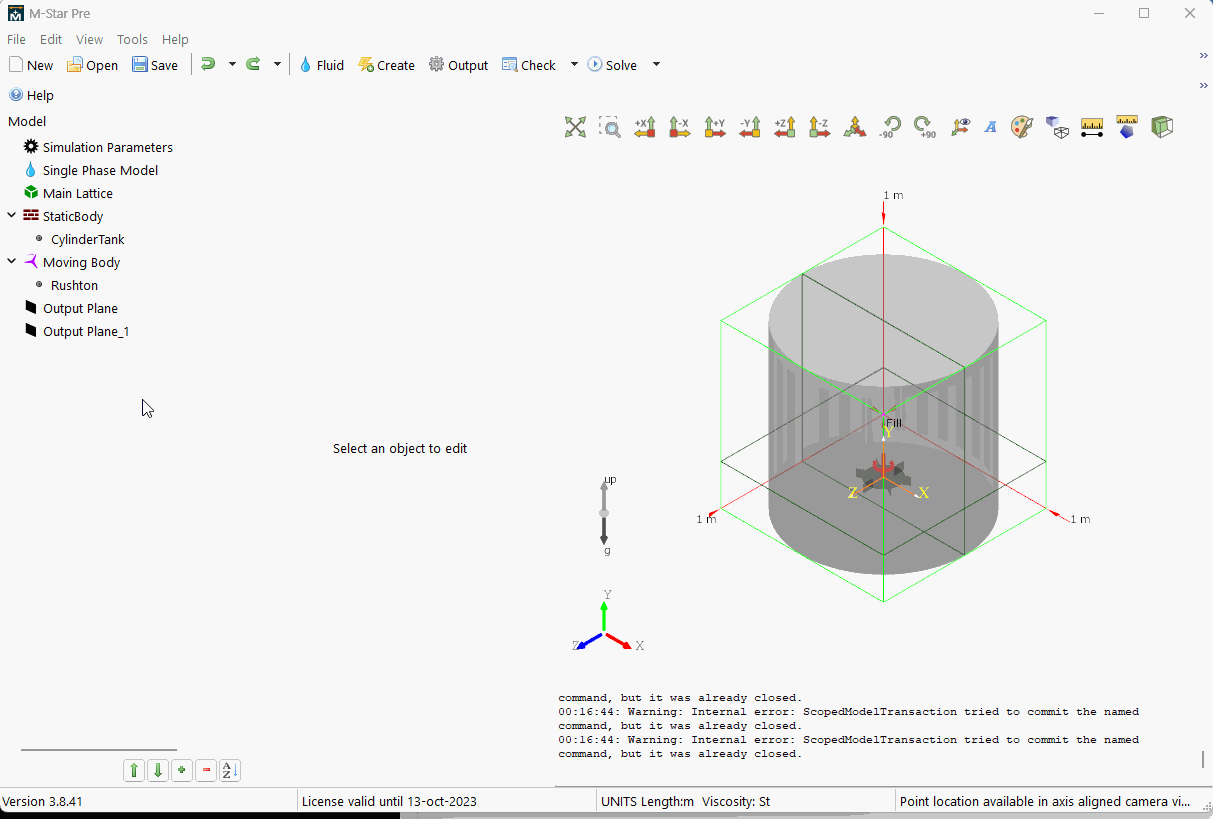Select the ruler with polygon measure tool
Screen dimensions: 1213x819
[1127, 127]
